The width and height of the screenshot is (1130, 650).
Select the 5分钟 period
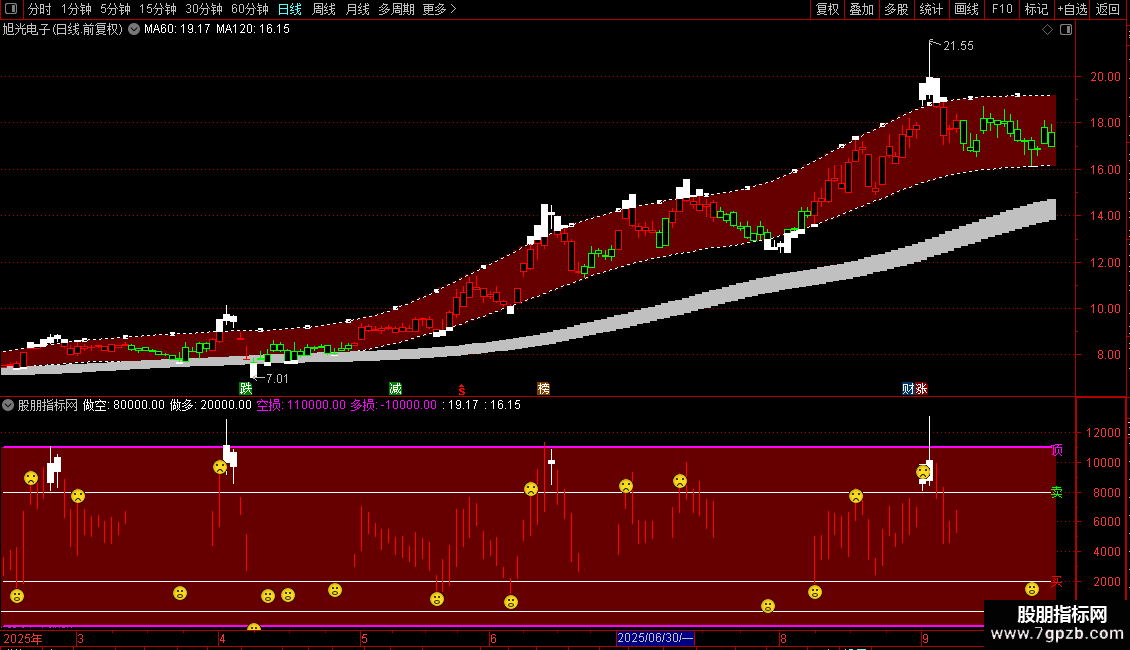point(115,9)
